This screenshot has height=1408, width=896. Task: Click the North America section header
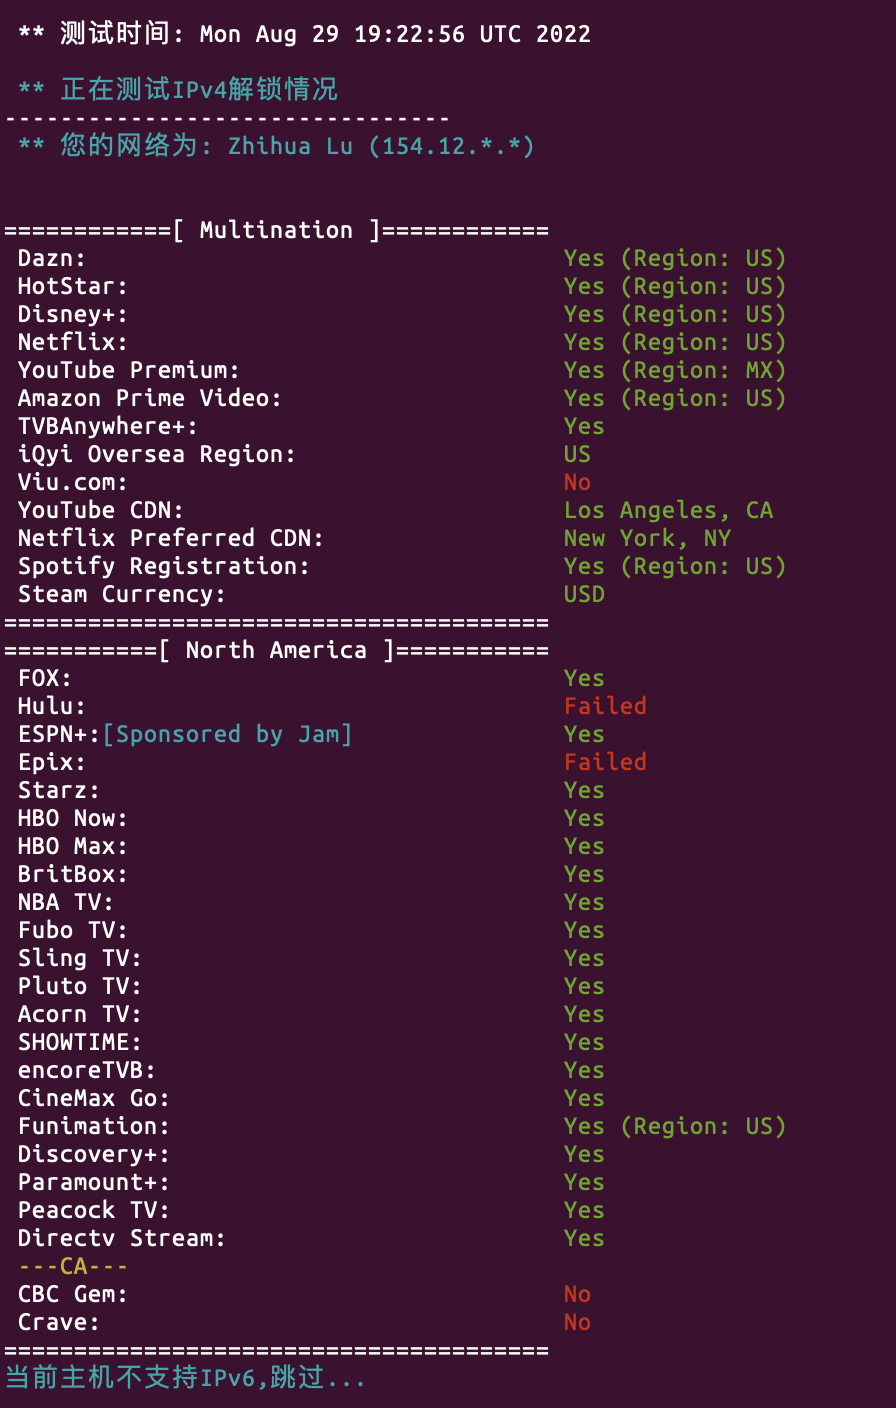coord(276,650)
